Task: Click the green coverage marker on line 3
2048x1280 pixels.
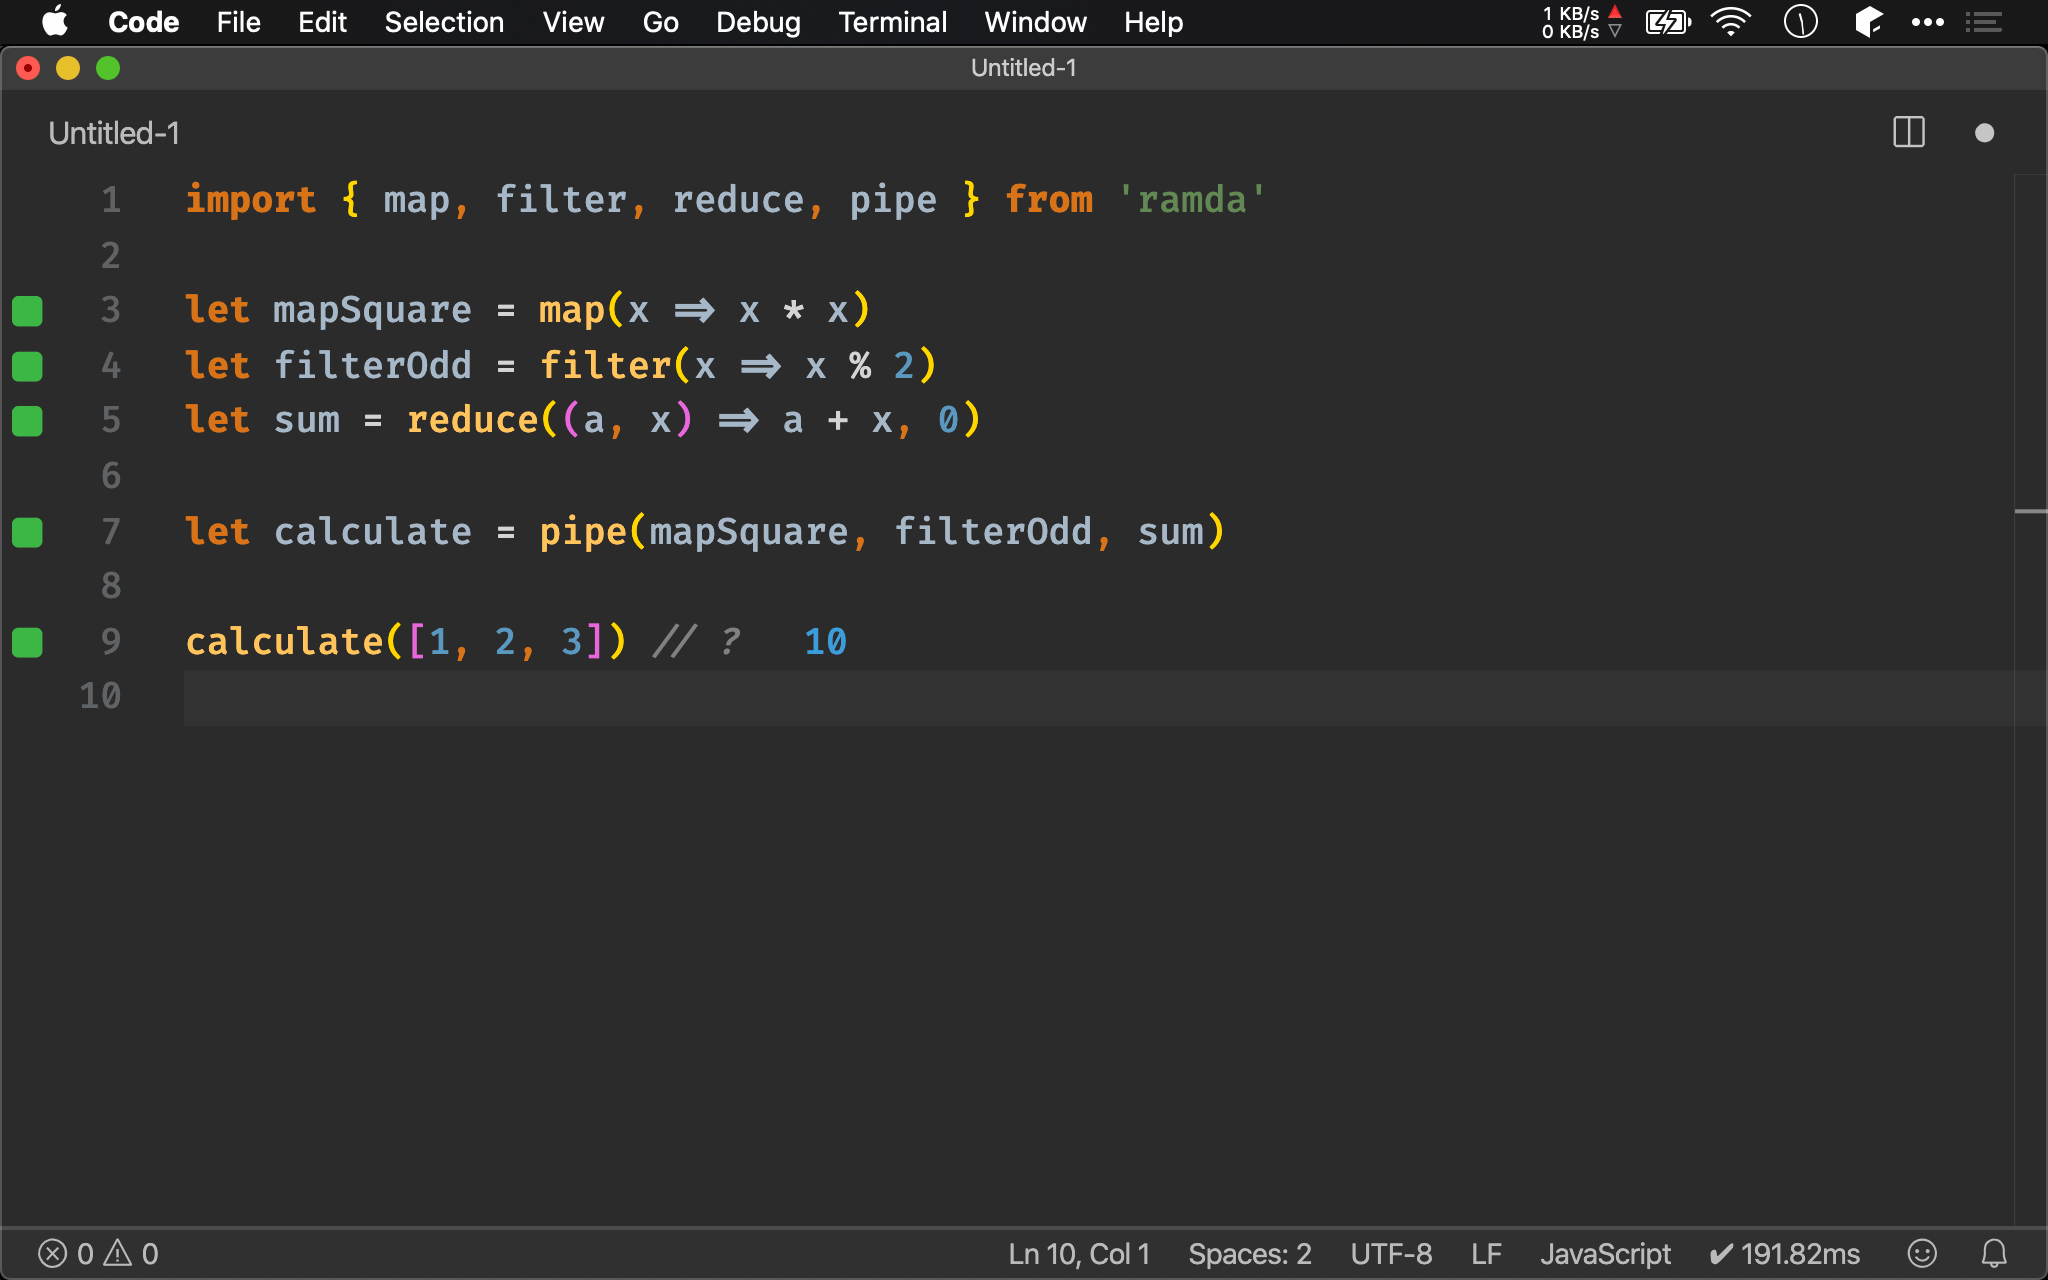Action: tap(27, 311)
